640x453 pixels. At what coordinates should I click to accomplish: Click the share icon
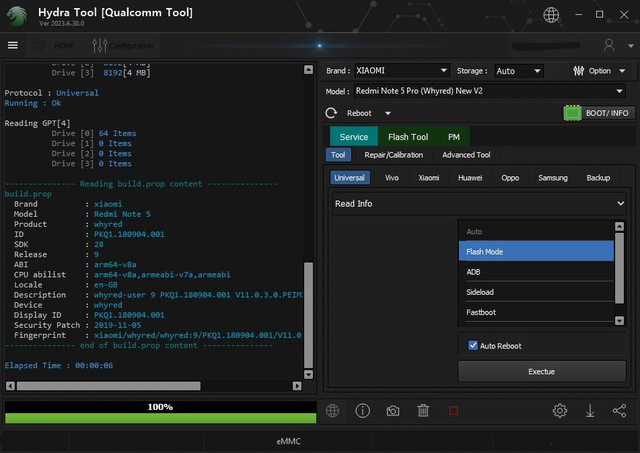619,411
